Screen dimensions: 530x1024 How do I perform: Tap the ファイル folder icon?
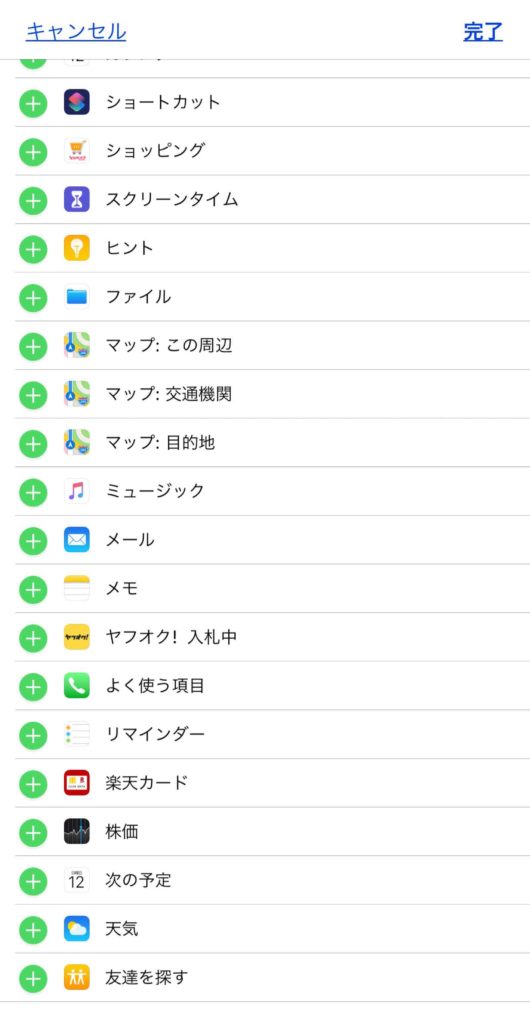[x=76, y=296]
